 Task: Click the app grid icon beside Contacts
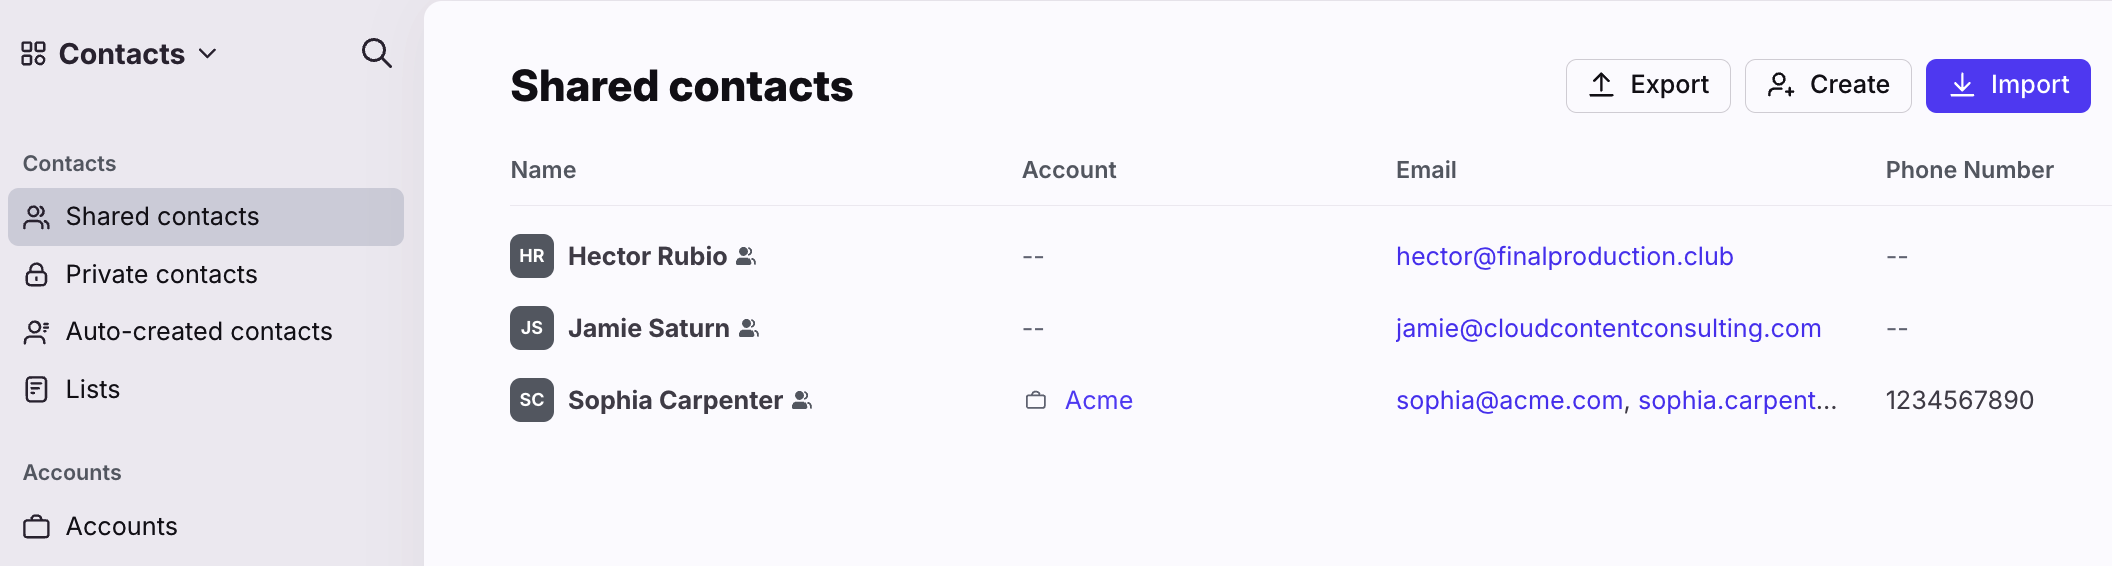click(x=33, y=53)
